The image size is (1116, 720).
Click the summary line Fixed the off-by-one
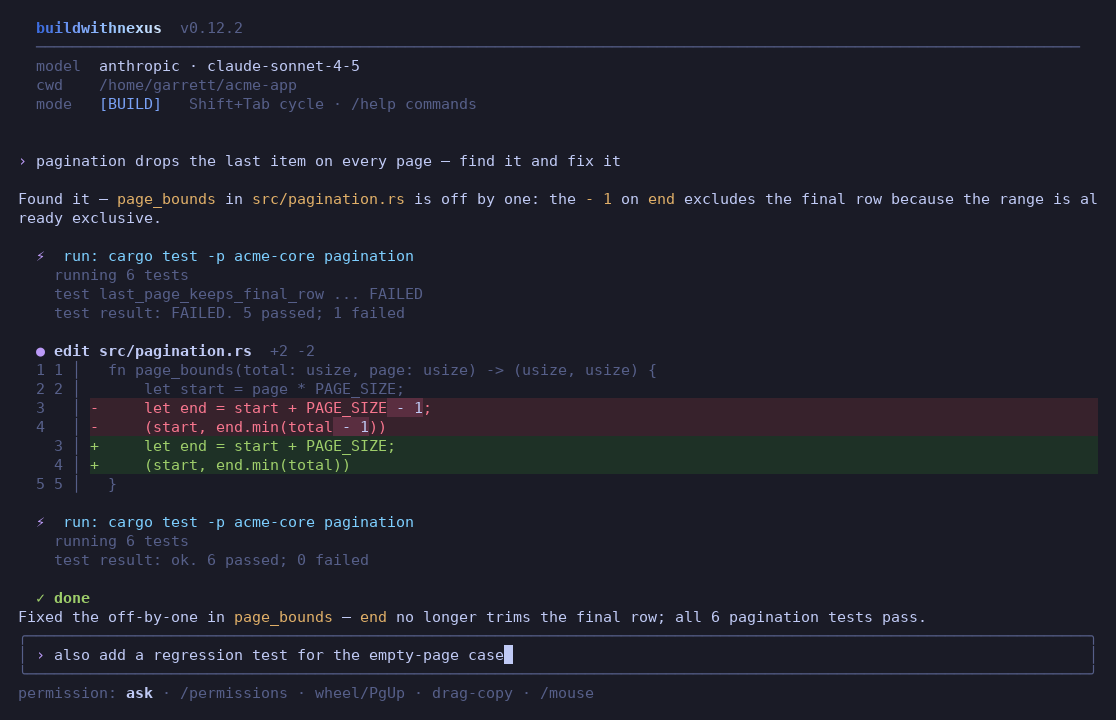[472, 617]
